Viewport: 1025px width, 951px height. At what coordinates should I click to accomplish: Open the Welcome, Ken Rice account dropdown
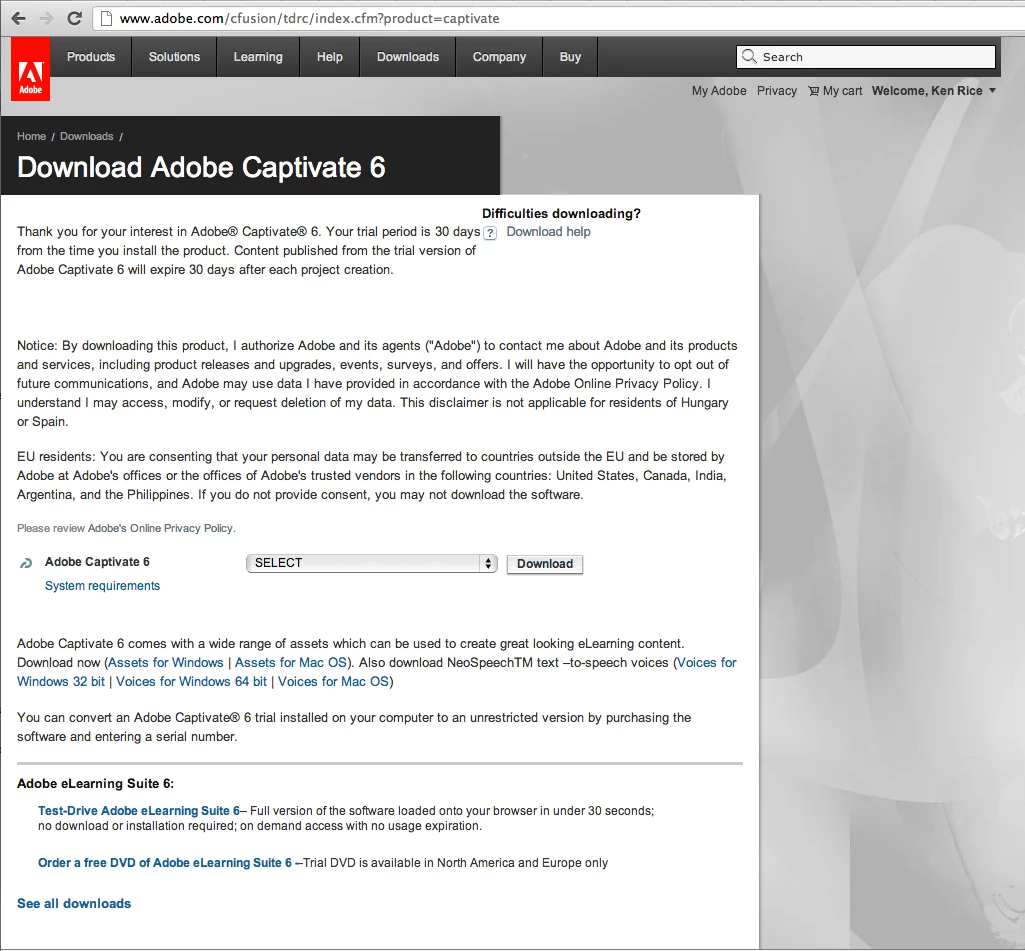933,91
